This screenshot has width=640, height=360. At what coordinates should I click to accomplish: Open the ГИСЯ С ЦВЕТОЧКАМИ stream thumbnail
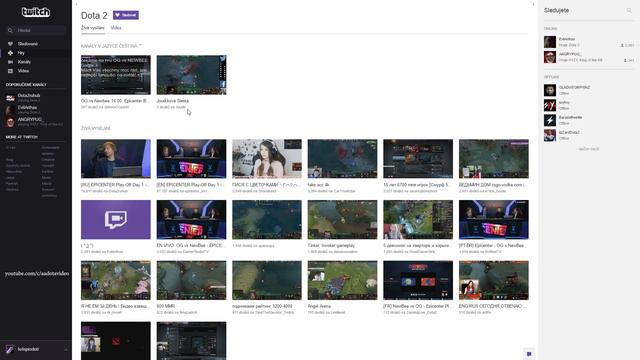point(267,159)
